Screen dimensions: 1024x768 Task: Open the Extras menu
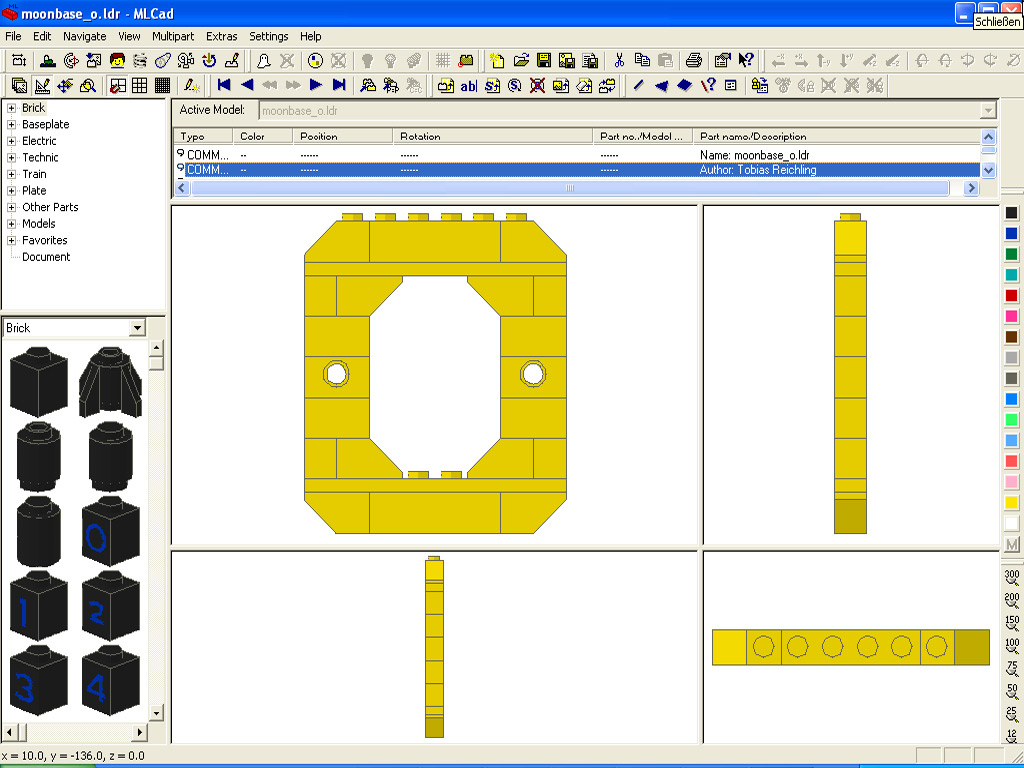(221, 36)
